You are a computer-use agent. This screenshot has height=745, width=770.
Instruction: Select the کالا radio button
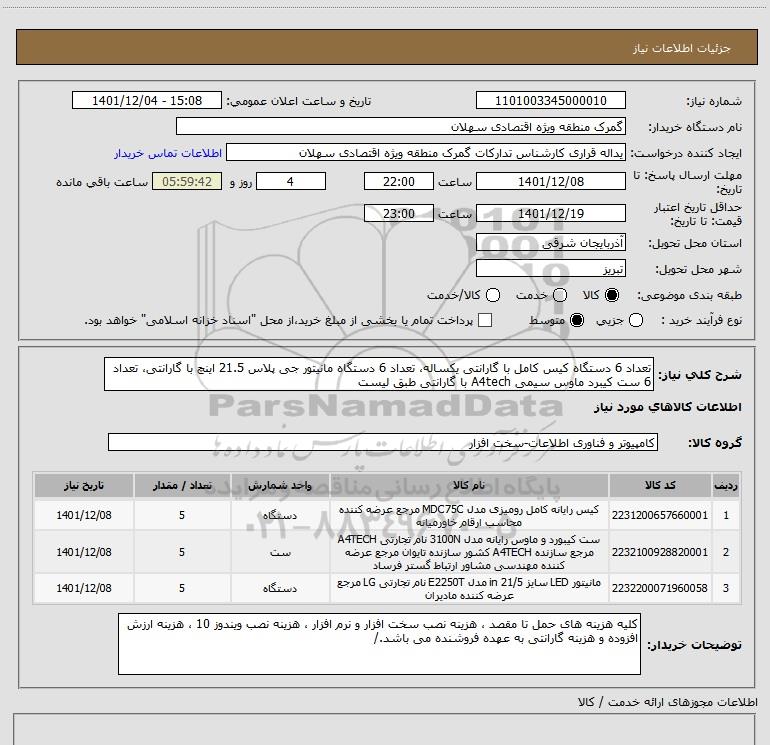point(612,295)
